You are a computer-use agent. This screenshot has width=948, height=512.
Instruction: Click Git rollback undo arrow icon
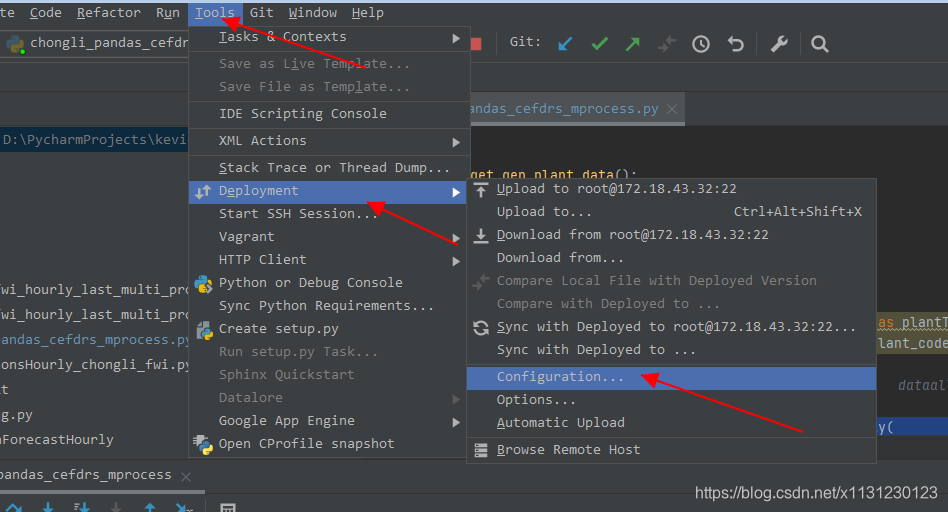point(735,44)
